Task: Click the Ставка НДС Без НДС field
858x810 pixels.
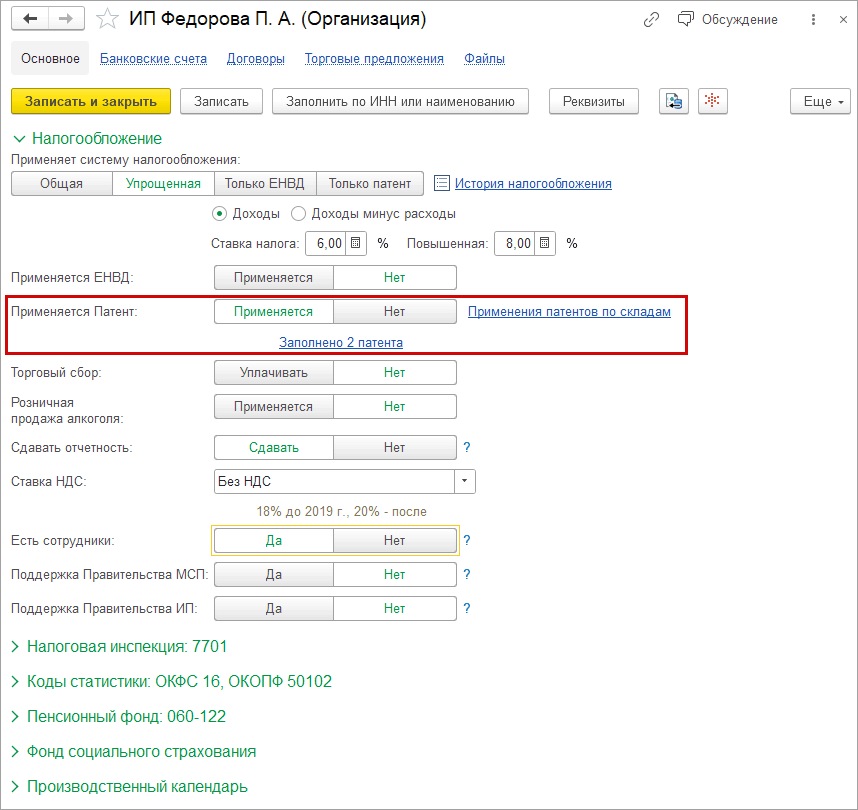Action: tap(334, 481)
